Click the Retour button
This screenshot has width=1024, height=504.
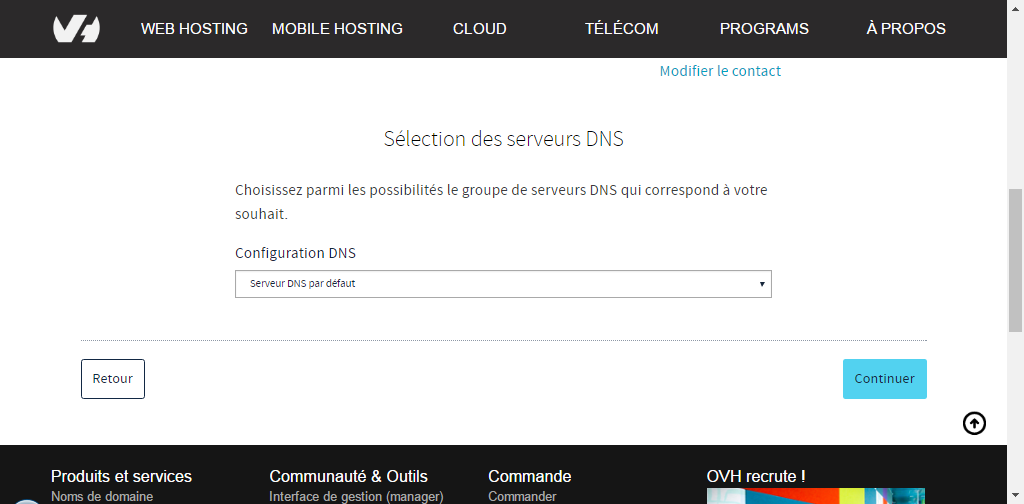coord(113,379)
